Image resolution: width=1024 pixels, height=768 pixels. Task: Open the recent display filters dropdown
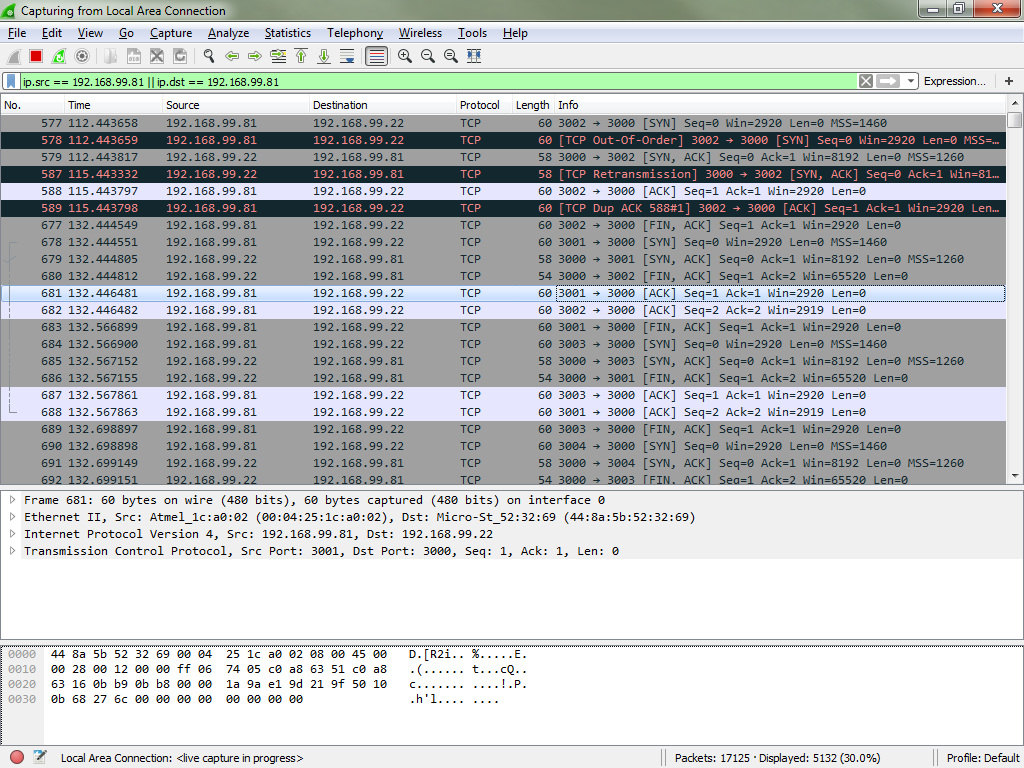[x=911, y=82]
